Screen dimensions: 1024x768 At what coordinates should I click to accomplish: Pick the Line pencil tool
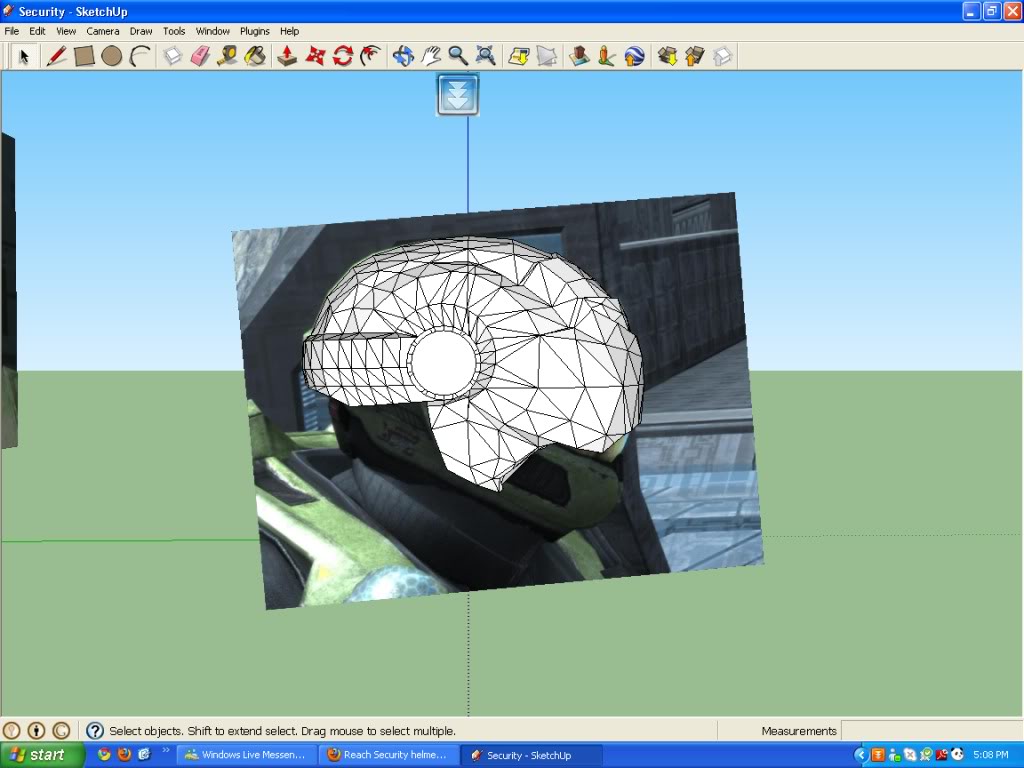56,57
